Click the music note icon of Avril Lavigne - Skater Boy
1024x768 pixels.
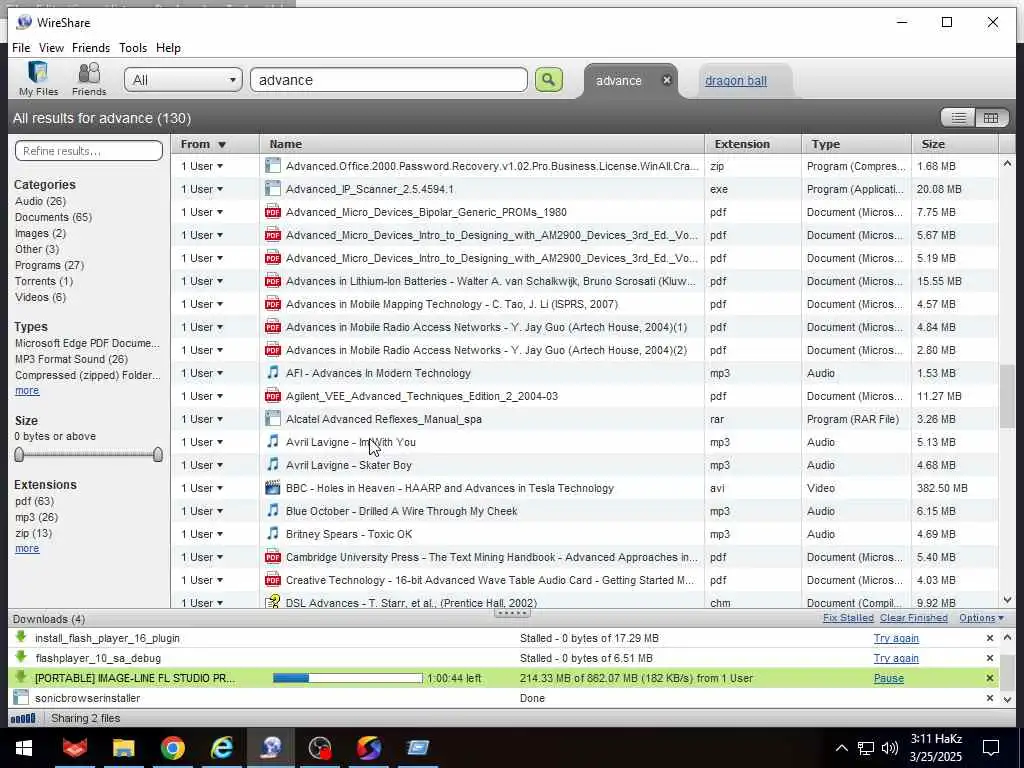[272, 464]
